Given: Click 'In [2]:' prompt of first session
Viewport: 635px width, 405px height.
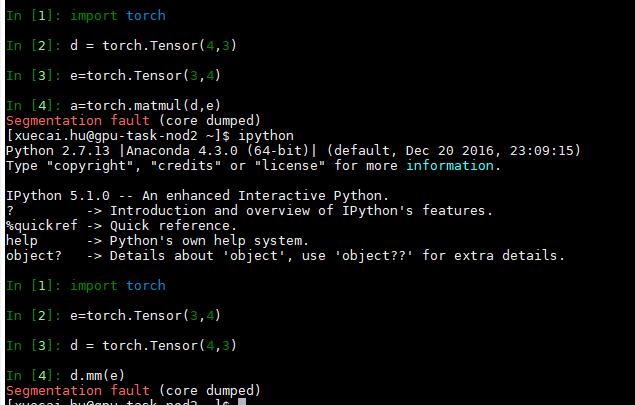Looking at the screenshot, I should coord(33,46).
